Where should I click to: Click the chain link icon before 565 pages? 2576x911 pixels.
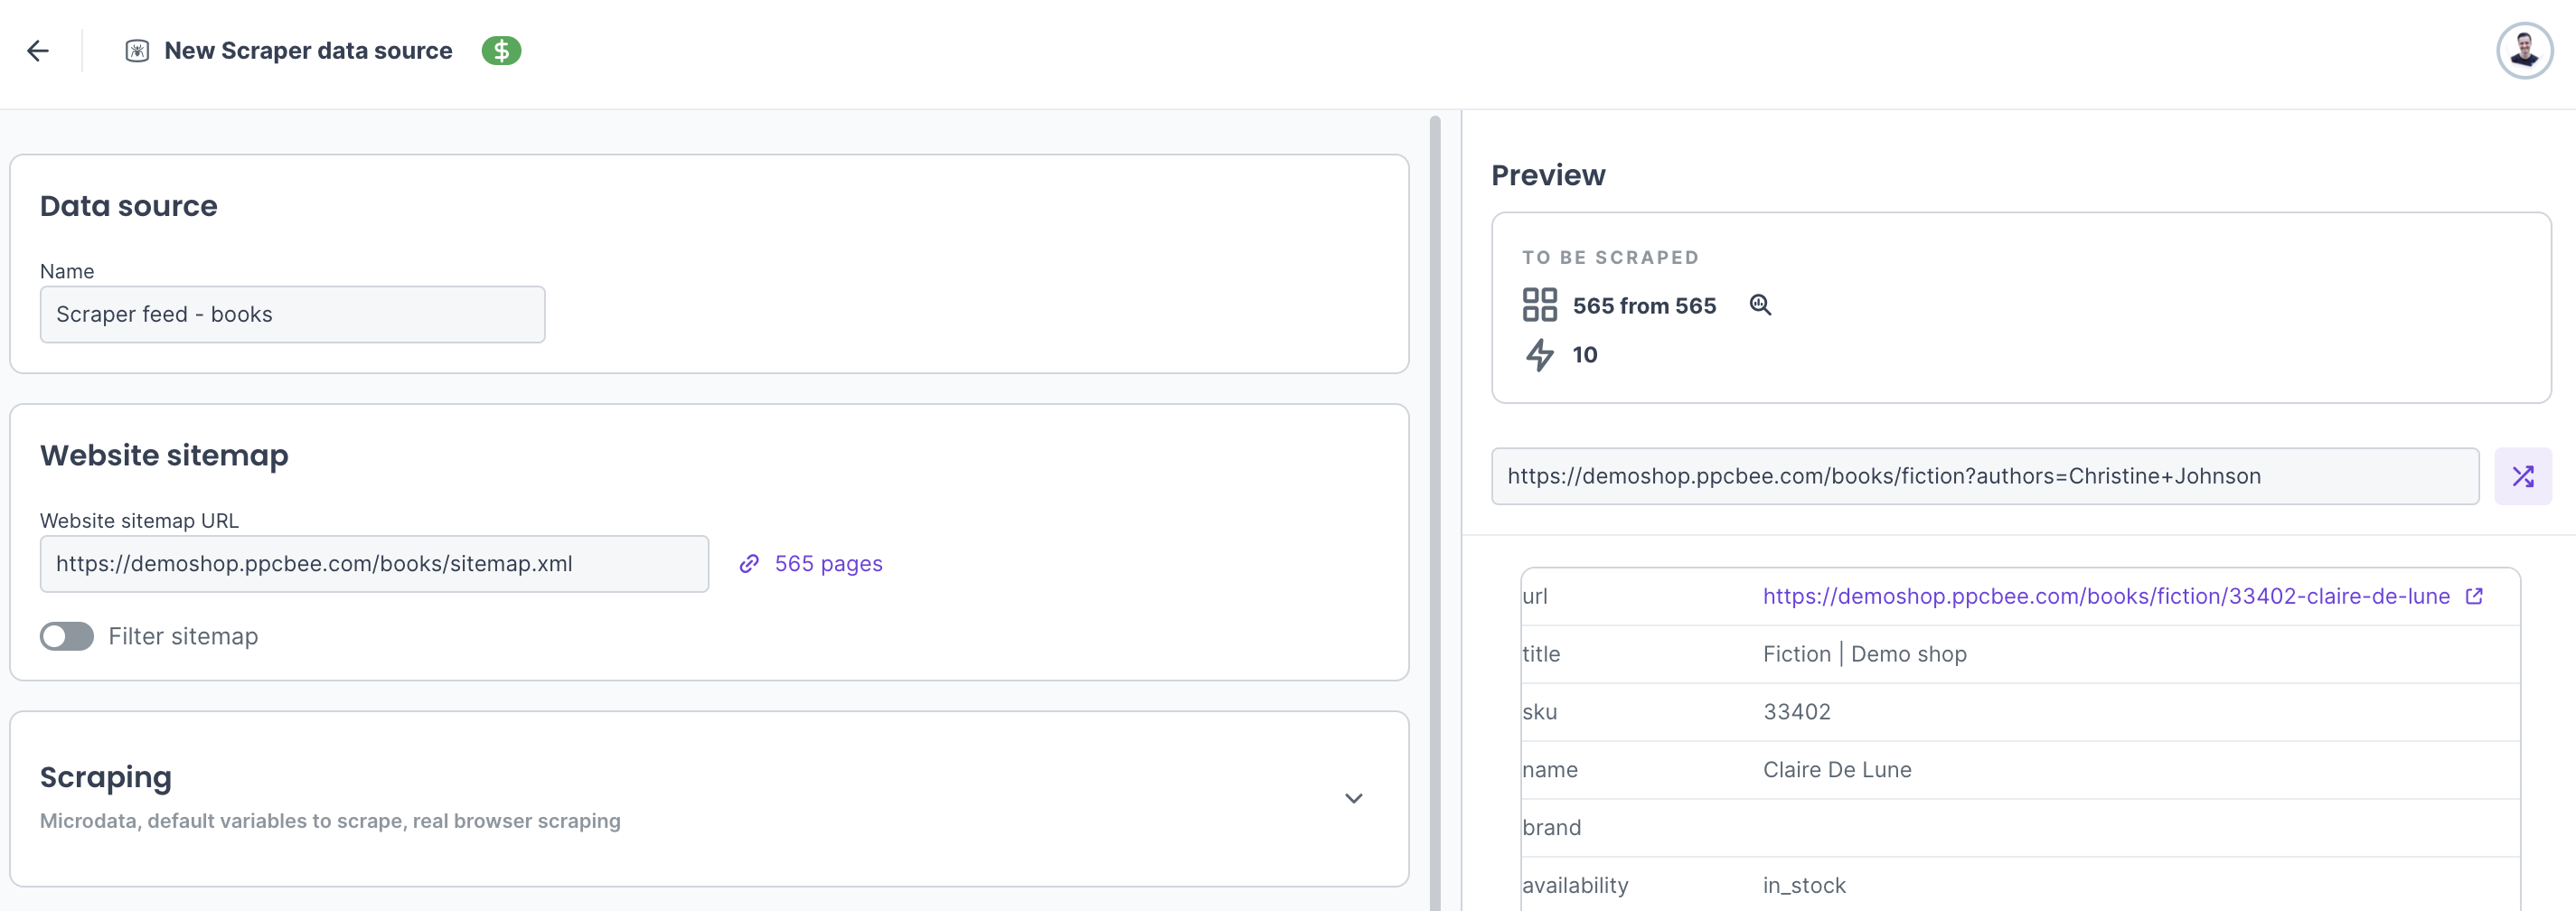(749, 564)
